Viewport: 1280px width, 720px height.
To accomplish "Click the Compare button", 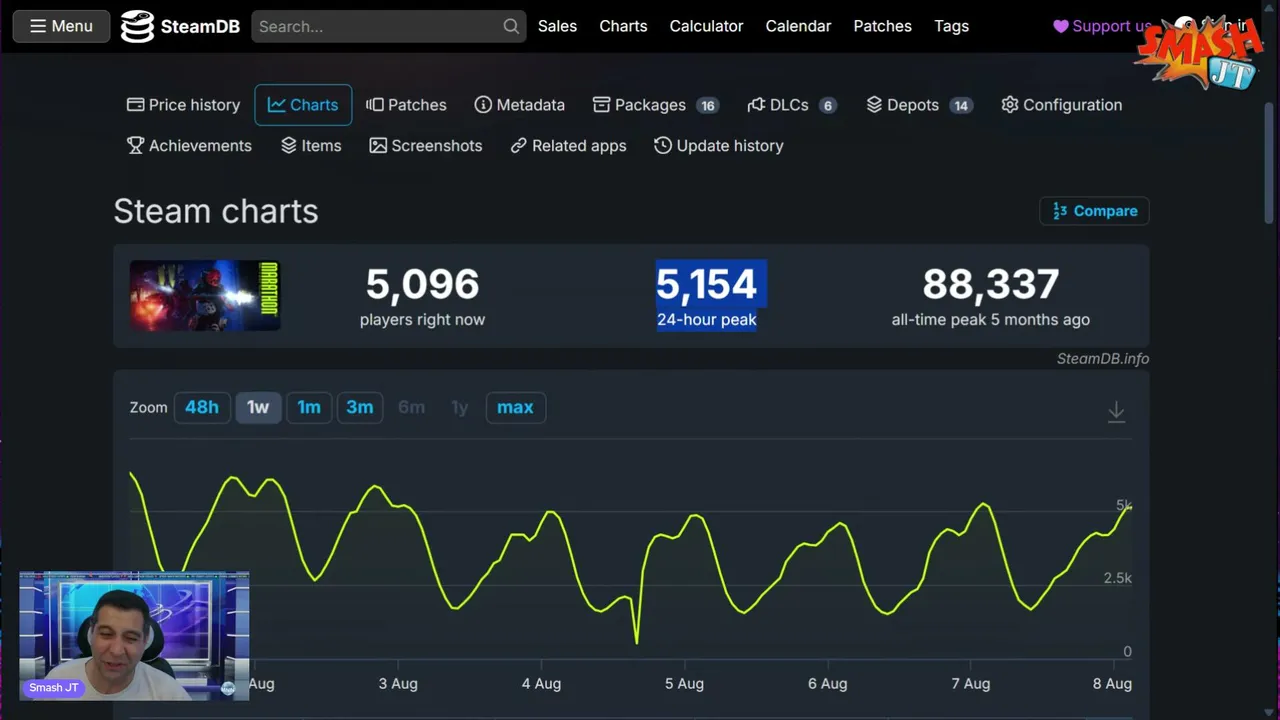I will (x=1095, y=211).
